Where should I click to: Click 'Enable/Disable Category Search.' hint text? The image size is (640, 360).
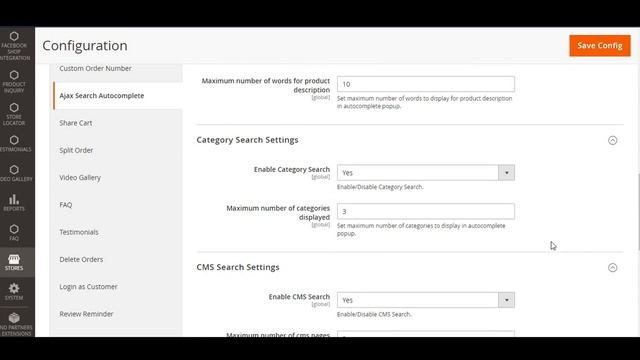(380, 187)
